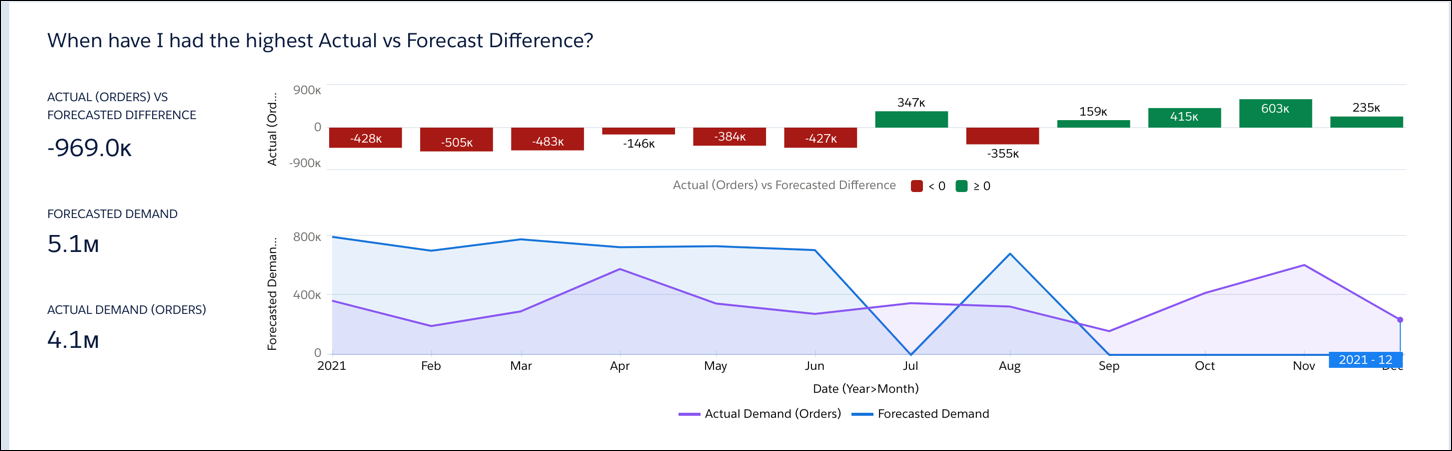Click the small red April bar
The width and height of the screenshot is (1452, 451).
pyautogui.click(x=638, y=131)
